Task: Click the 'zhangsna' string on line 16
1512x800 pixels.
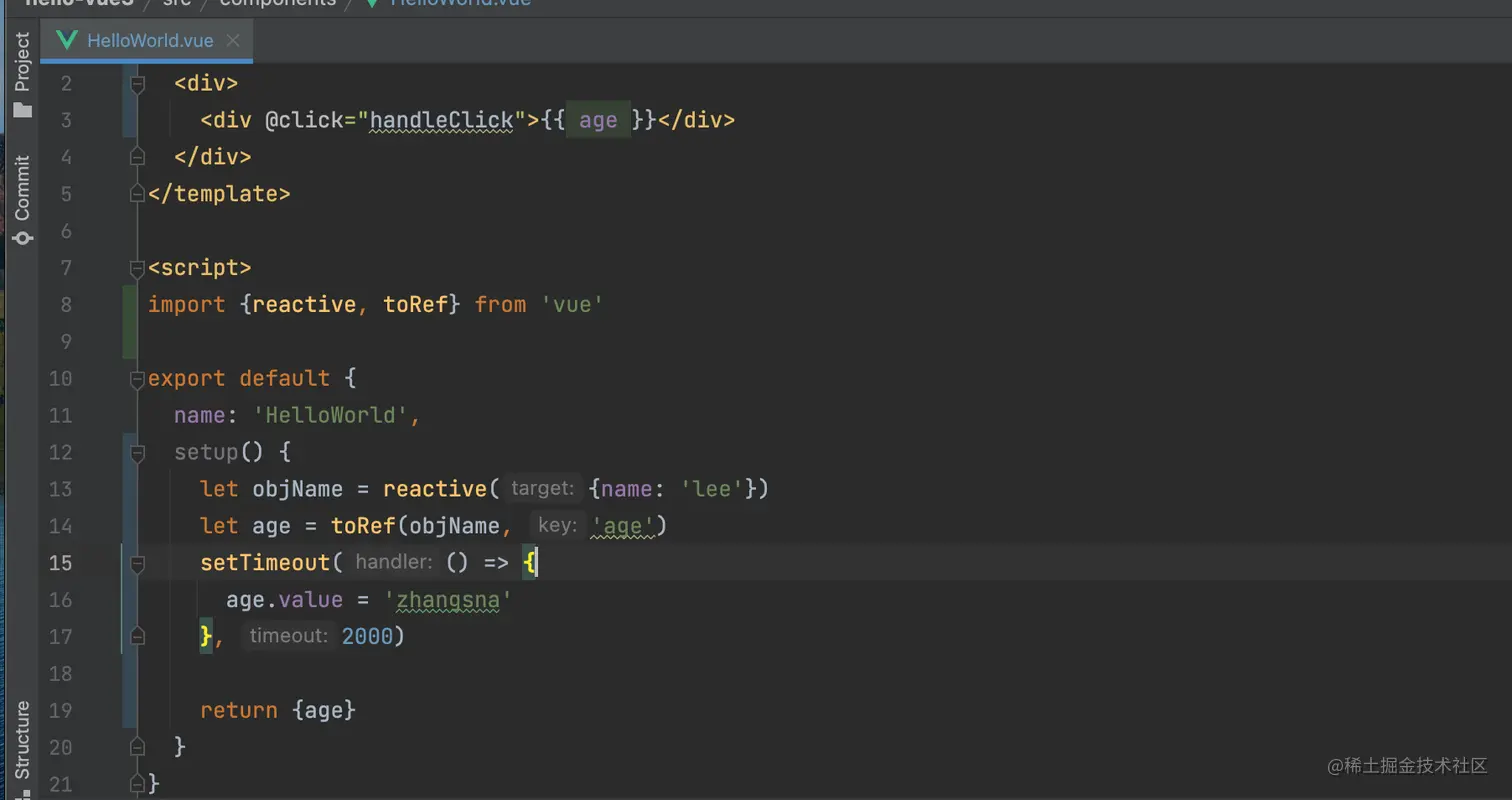Action: [x=449, y=600]
